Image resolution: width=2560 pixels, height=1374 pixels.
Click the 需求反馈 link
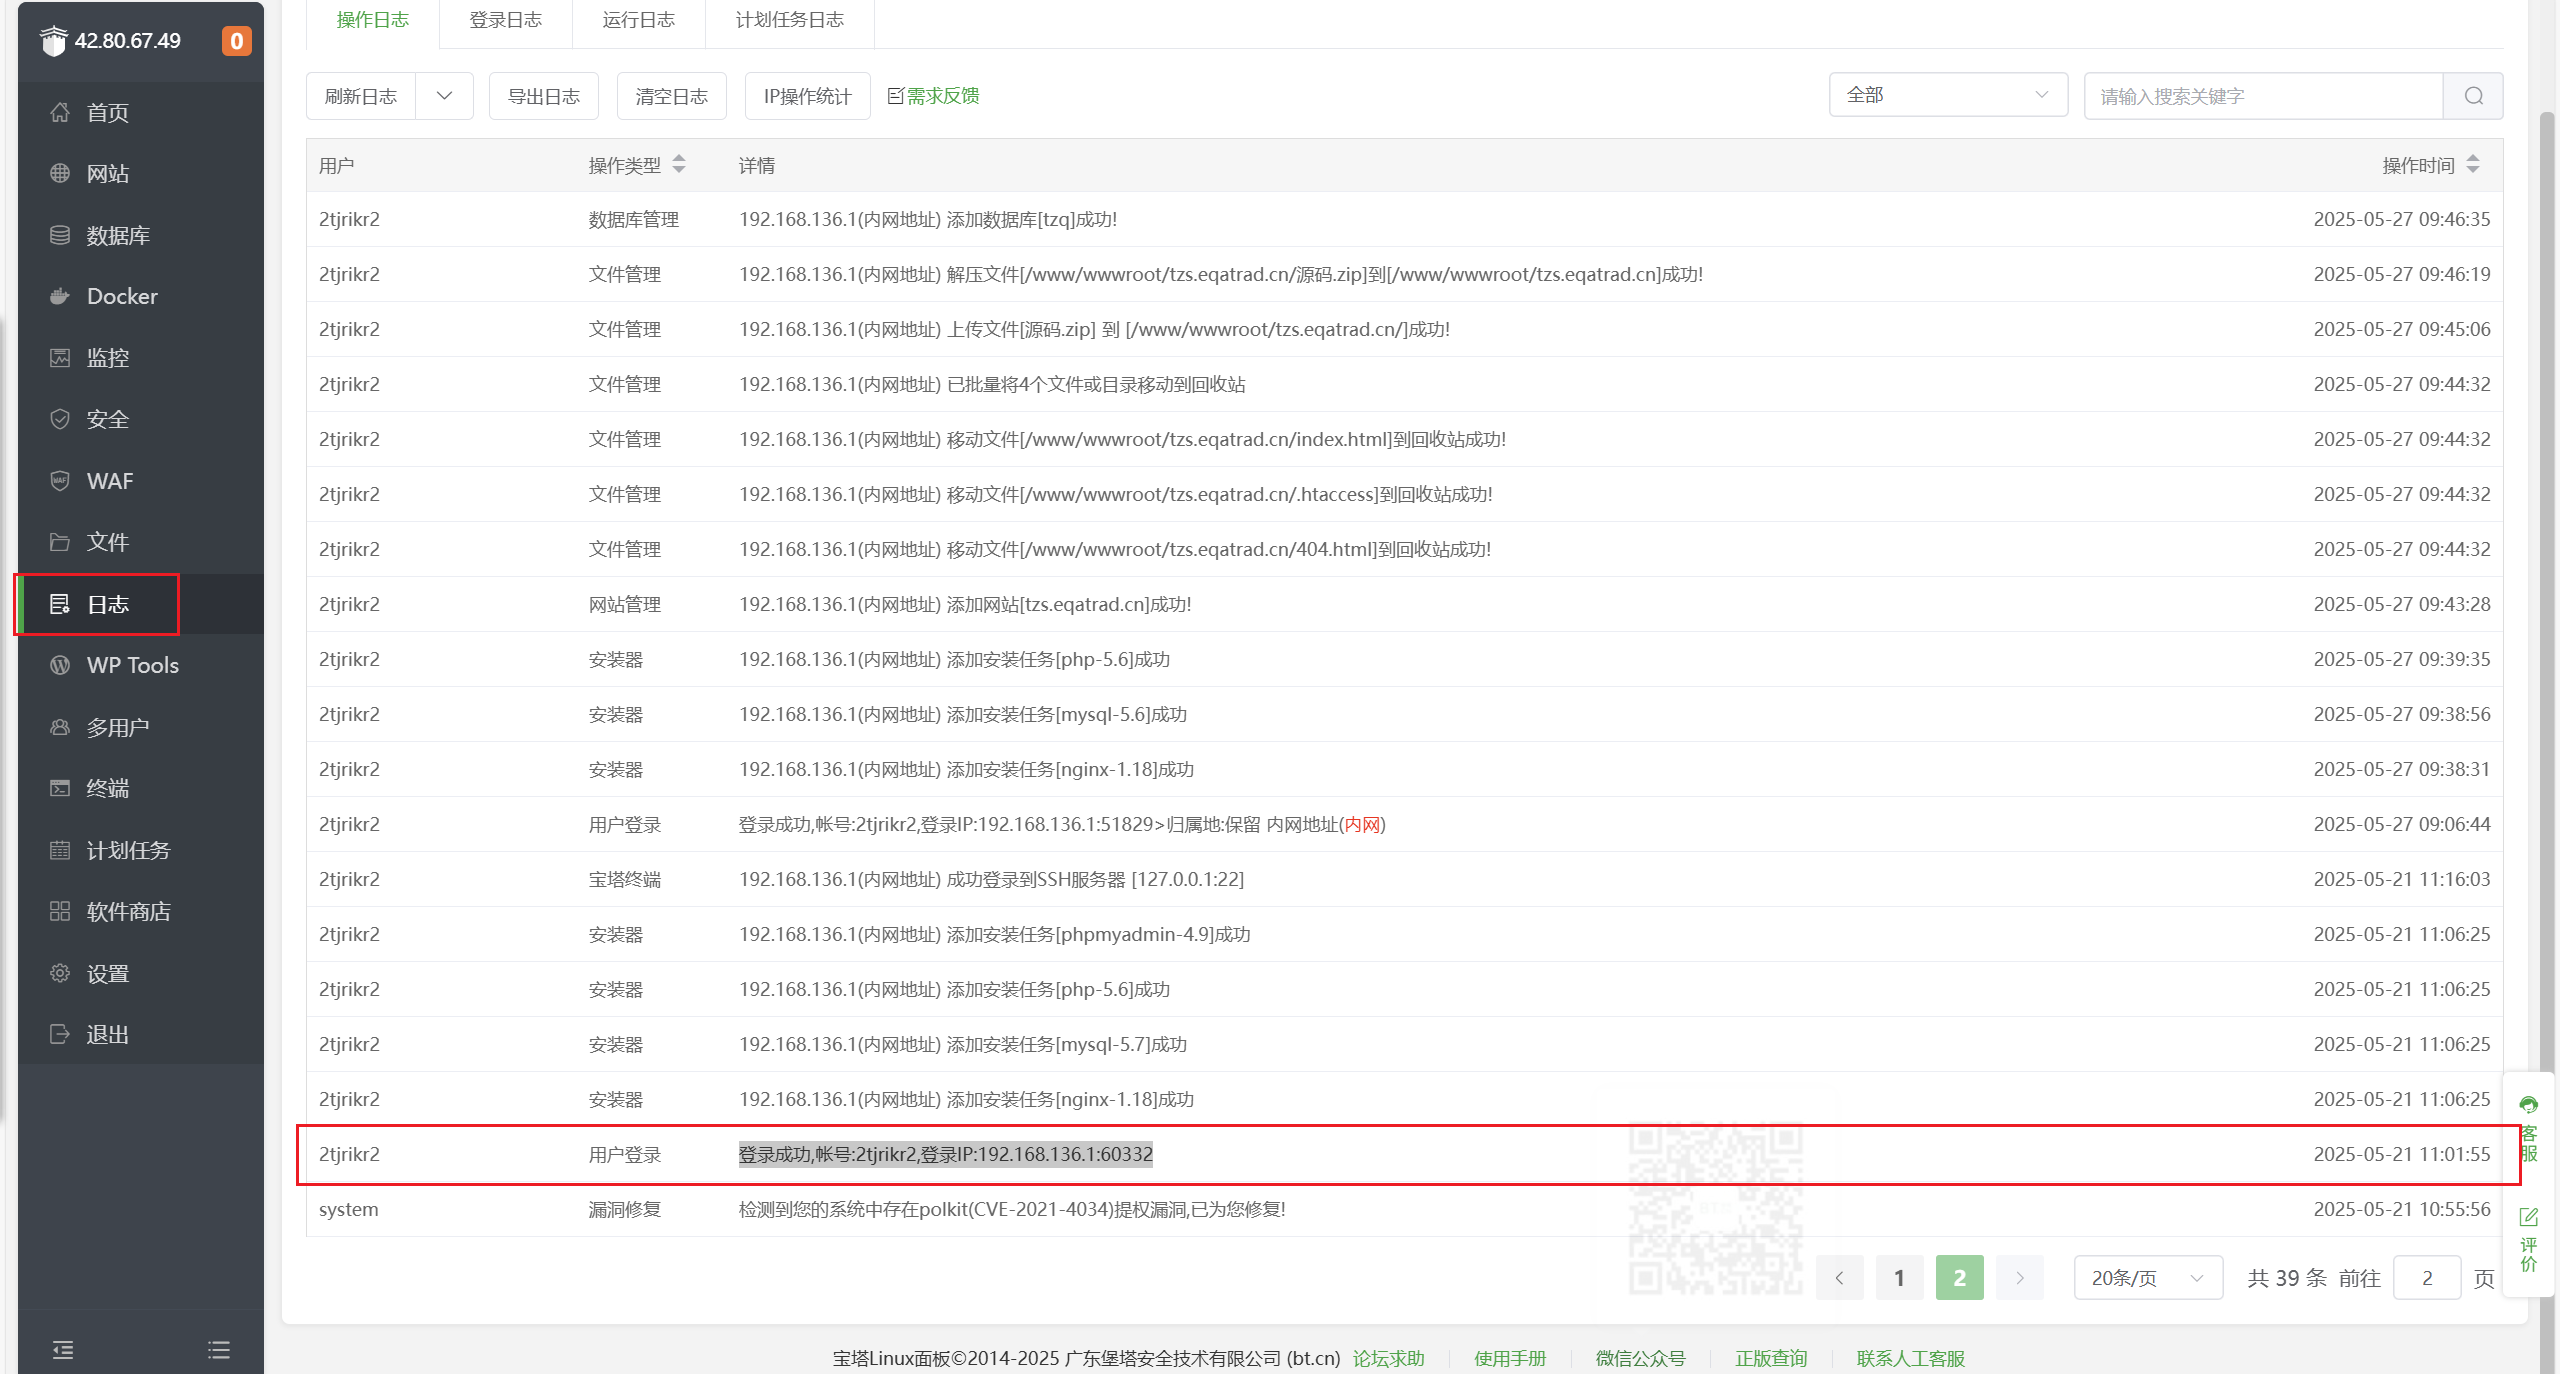[942, 96]
